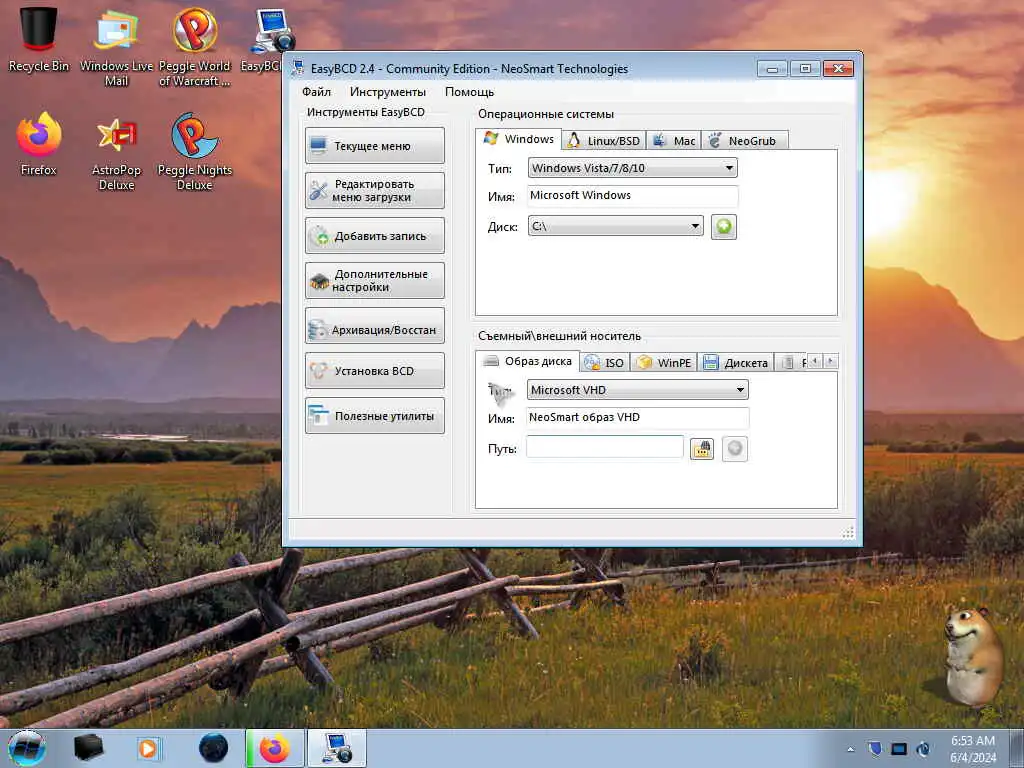Click the black box taskbar icon
Screen dimensions: 1024x768
(88, 748)
